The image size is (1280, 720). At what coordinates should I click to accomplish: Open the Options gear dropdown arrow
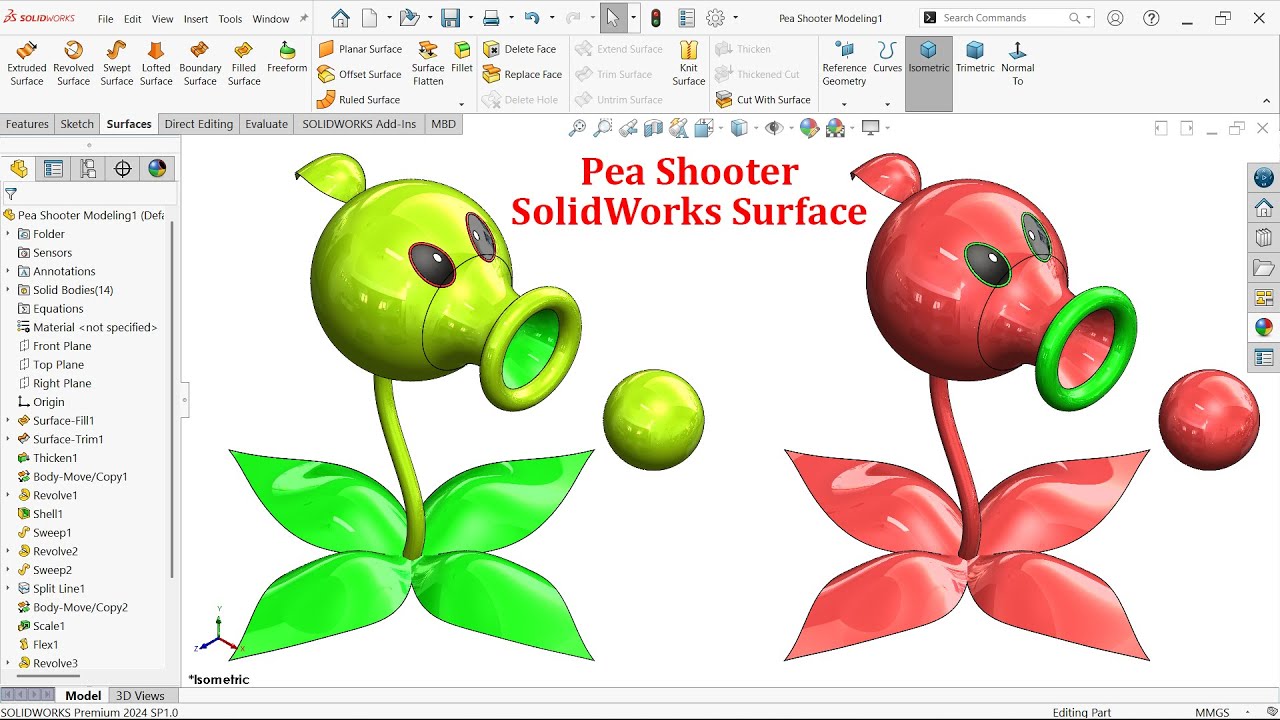click(x=736, y=18)
